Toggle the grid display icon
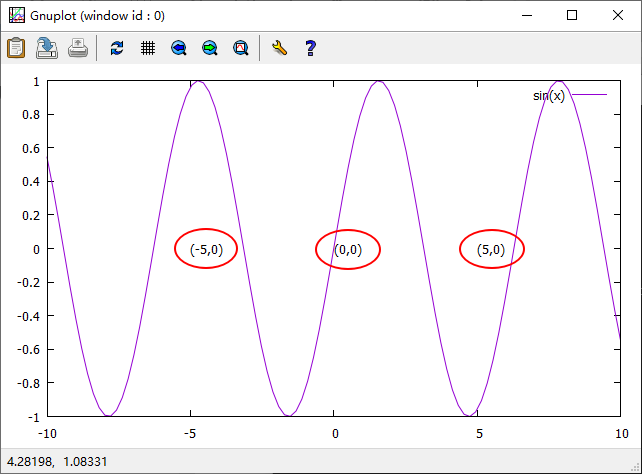 [x=148, y=48]
